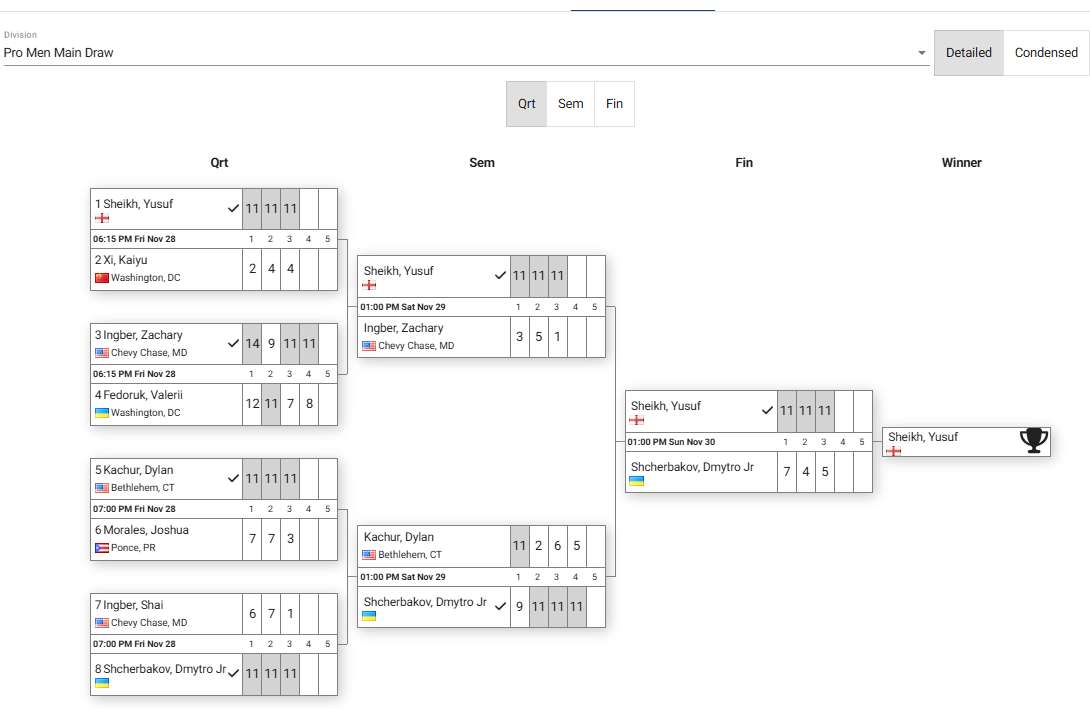Switch to Detailed view
The image size is (1090, 709).
point(968,53)
